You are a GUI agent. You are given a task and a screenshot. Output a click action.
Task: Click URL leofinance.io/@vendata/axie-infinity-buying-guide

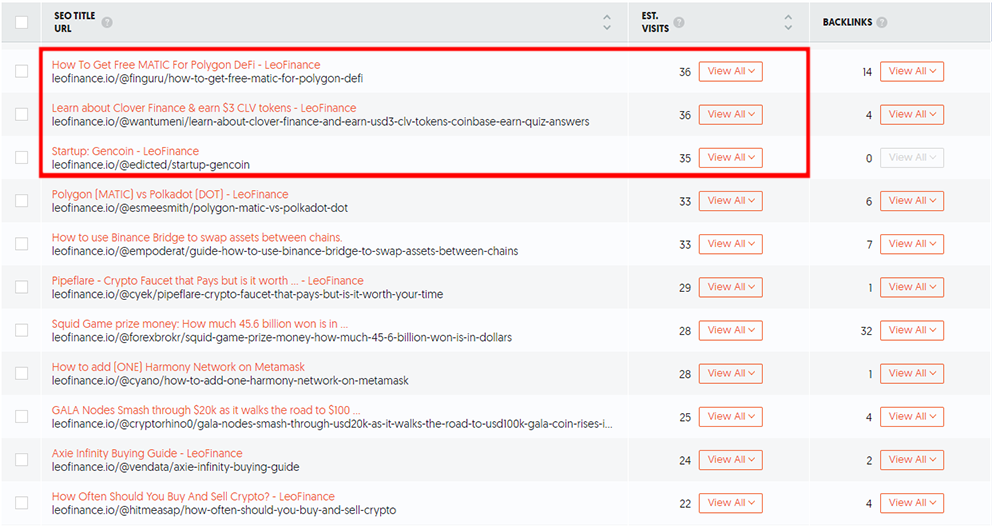click(x=175, y=467)
